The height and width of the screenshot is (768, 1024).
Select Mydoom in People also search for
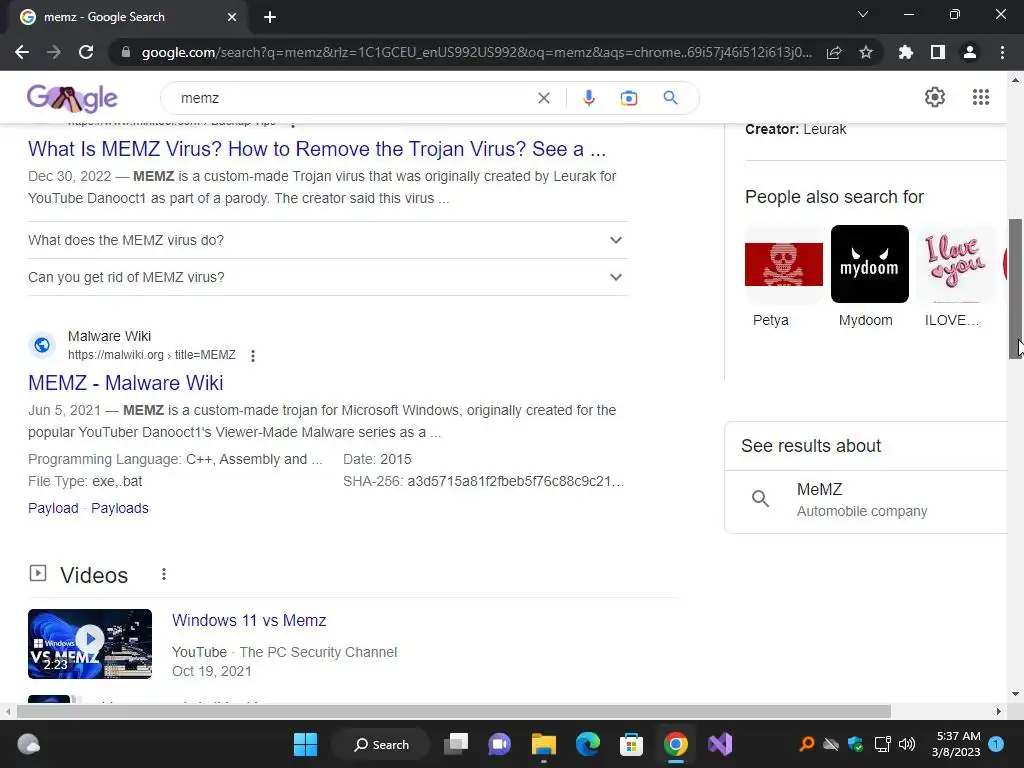click(869, 277)
